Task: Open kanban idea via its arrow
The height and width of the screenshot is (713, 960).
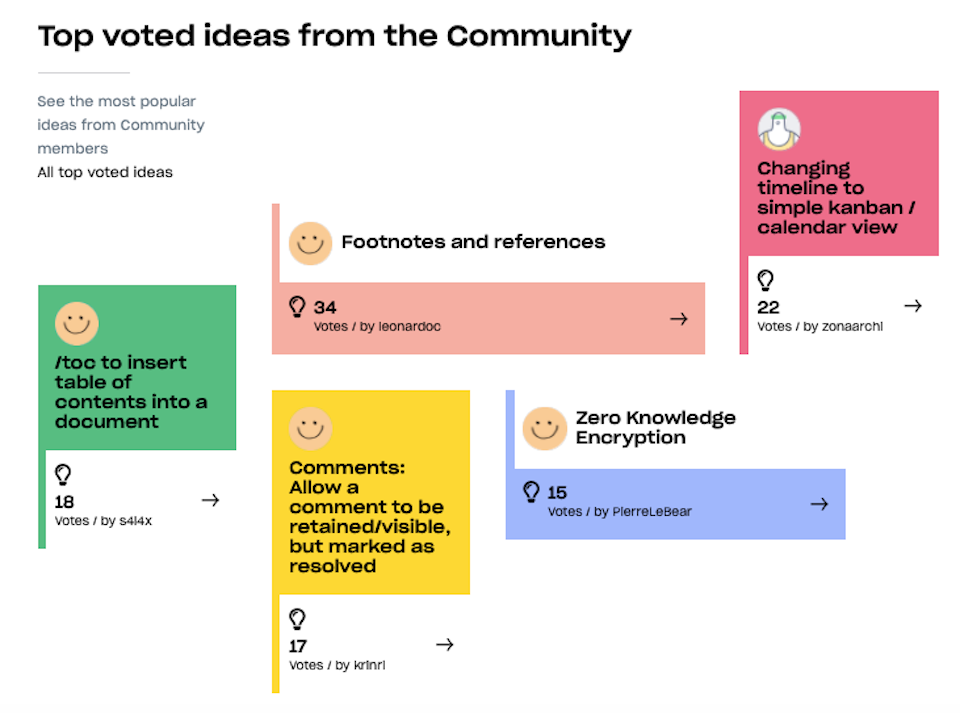Action: (x=912, y=306)
